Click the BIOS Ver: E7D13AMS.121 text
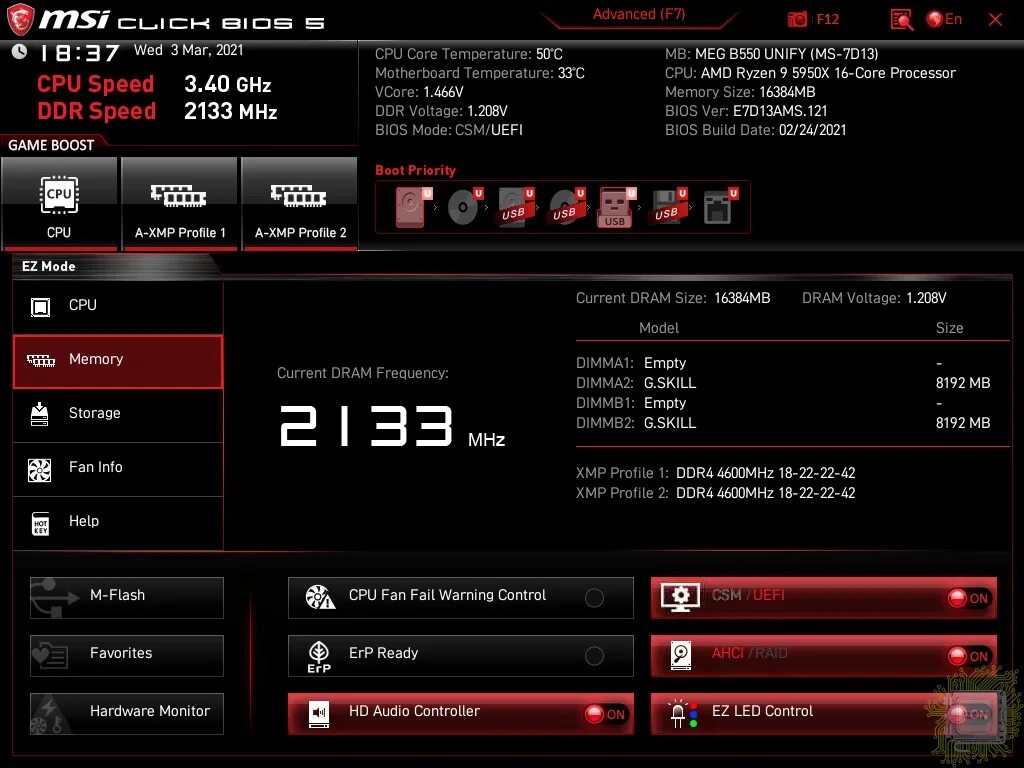This screenshot has width=1024, height=768. coord(746,111)
